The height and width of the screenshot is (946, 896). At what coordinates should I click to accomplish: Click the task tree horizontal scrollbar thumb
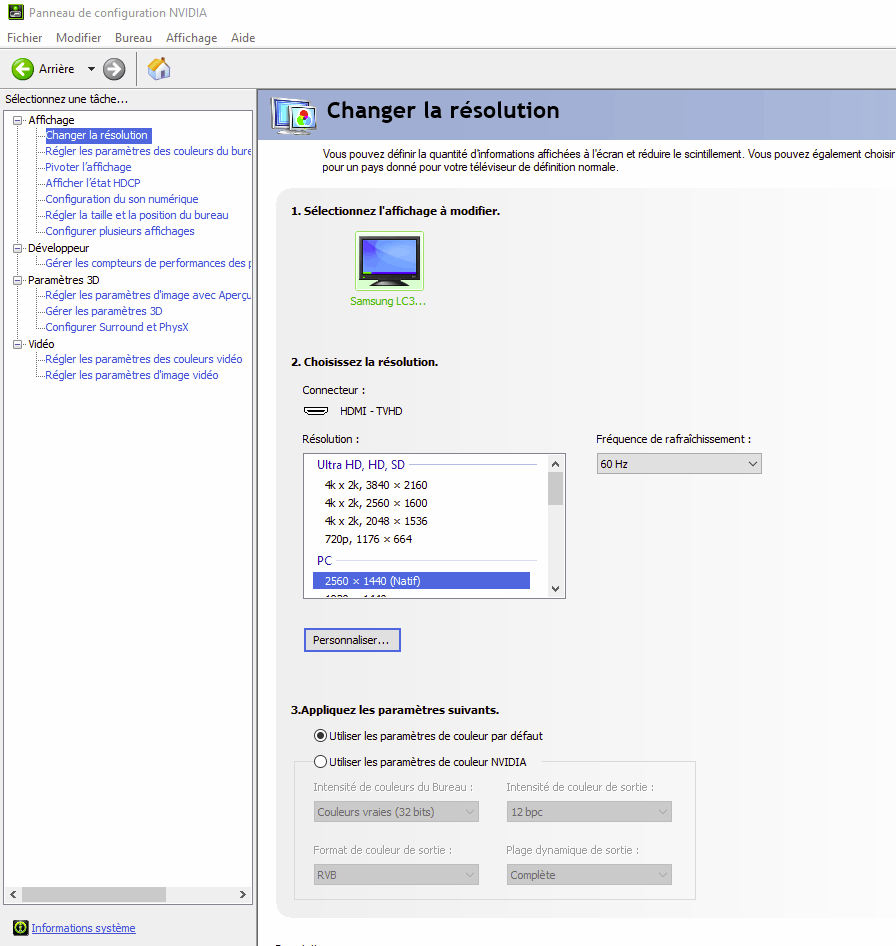tap(94, 894)
